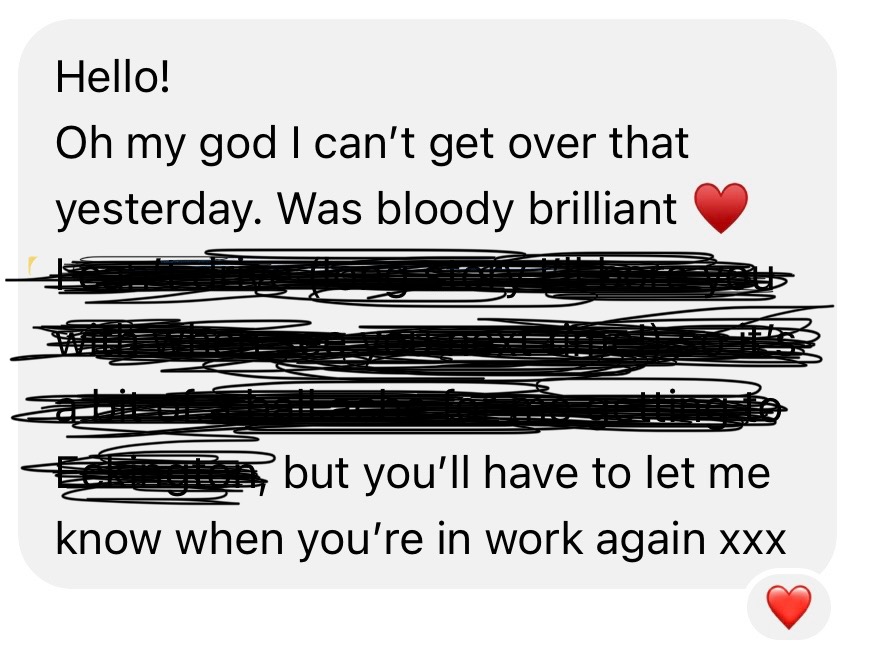Select the "Hello!" greeting text
The image size is (881, 660).
click(x=112, y=78)
